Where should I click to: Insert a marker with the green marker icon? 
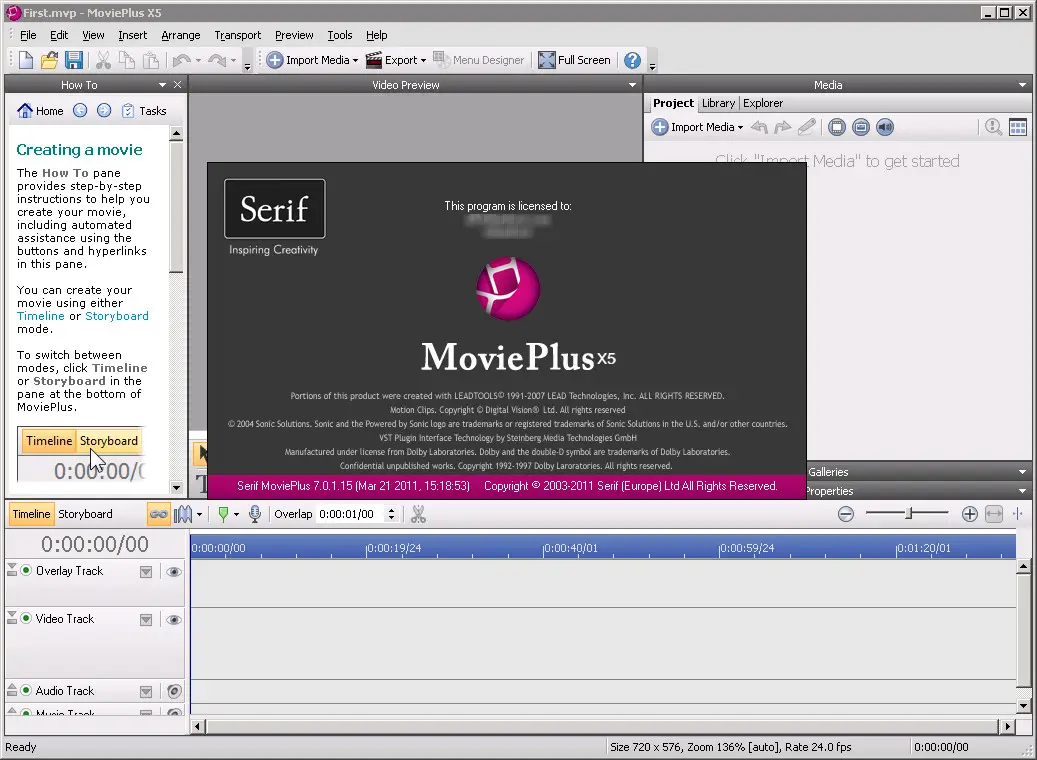coord(224,514)
